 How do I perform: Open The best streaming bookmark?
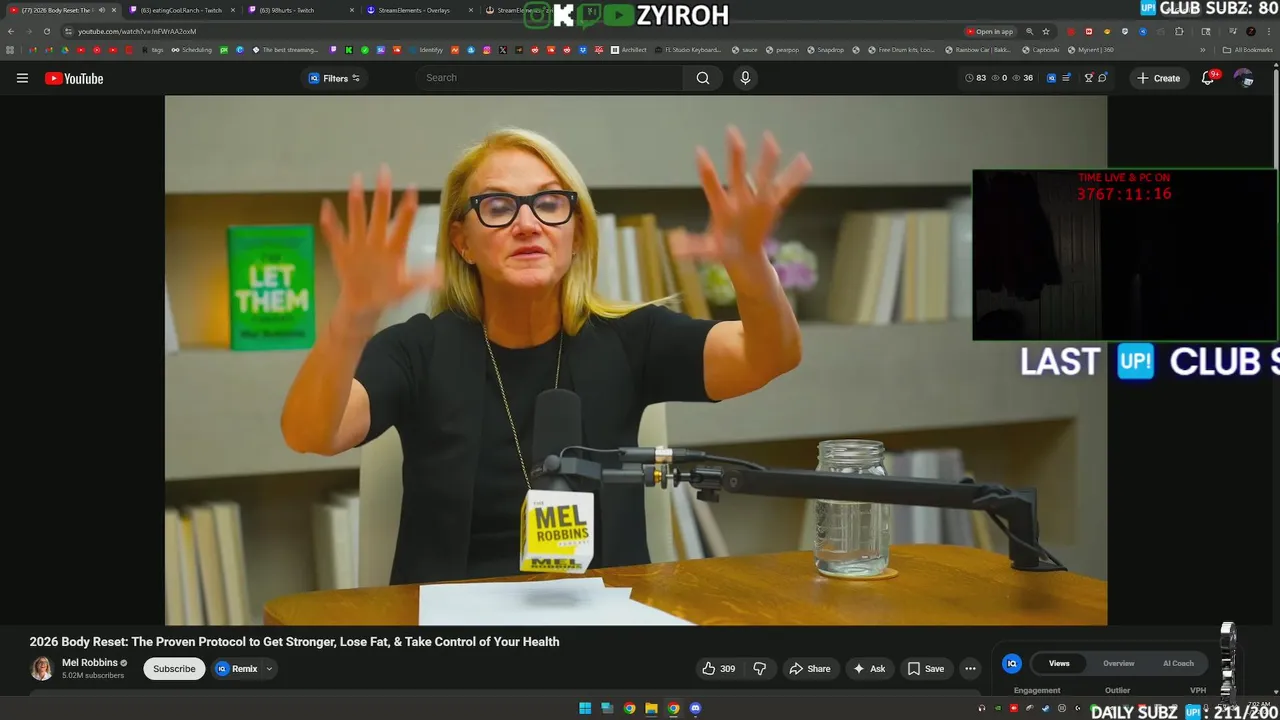click(x=285, y=49)
